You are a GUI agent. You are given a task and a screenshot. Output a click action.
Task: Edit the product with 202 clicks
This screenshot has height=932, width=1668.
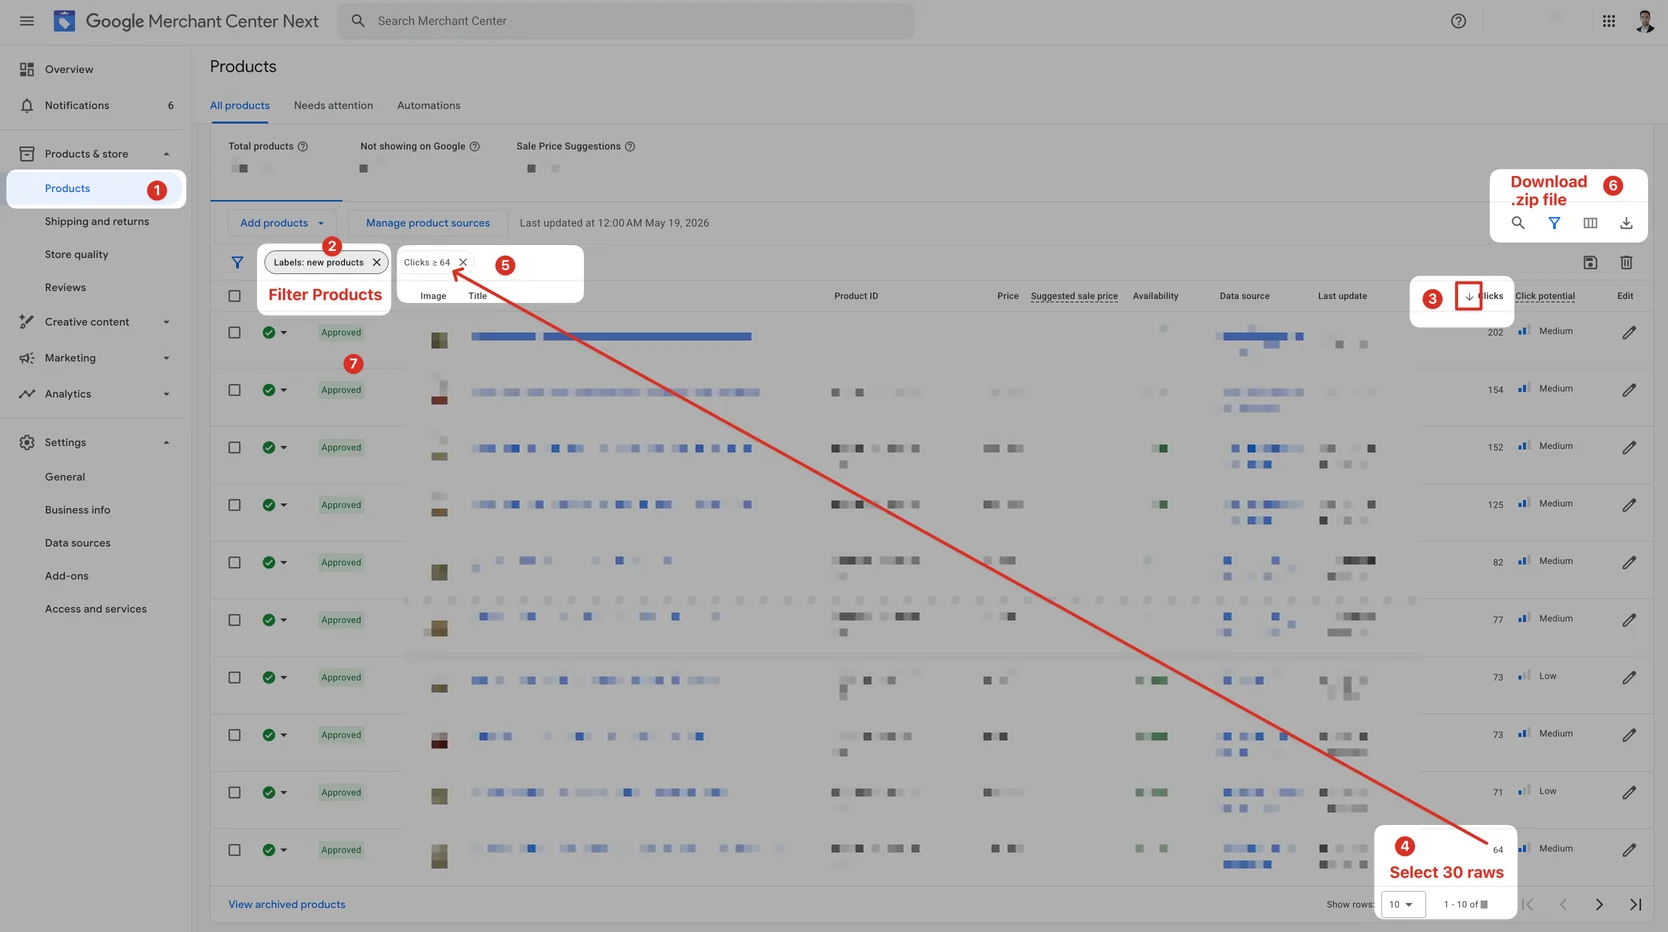1629,332
